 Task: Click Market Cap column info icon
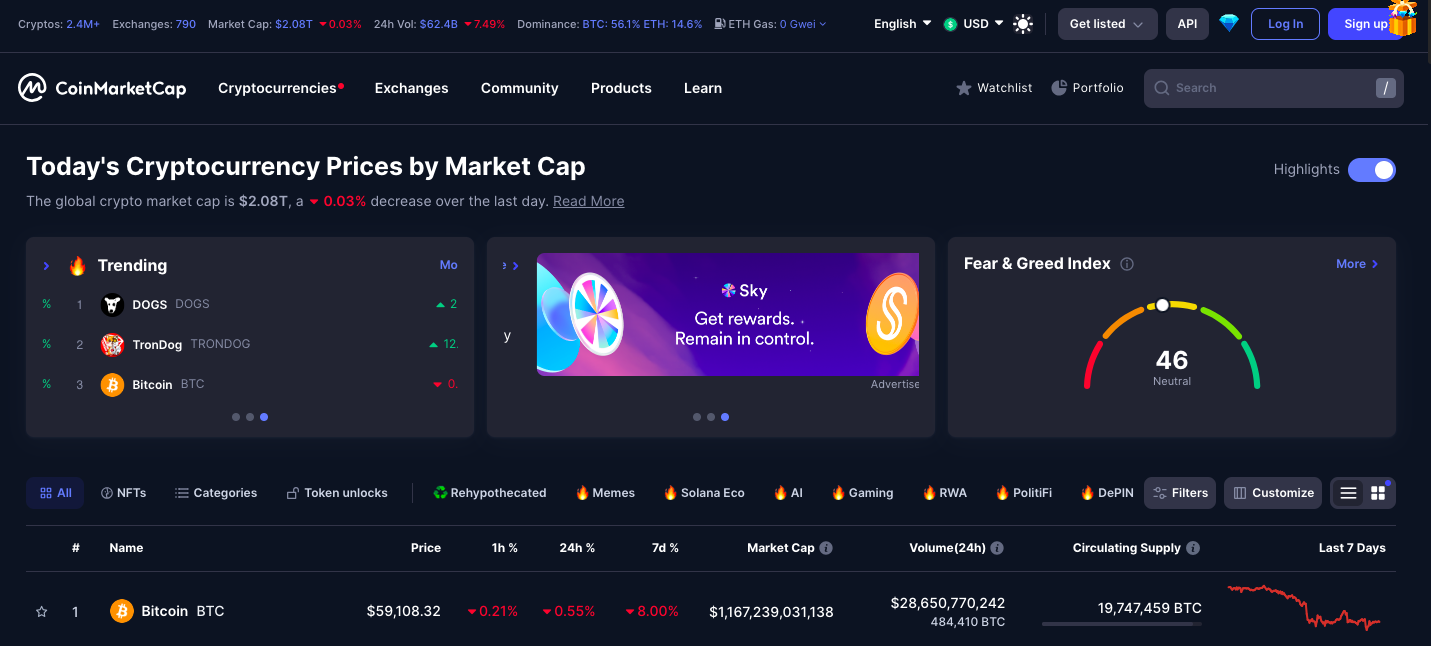click(826, 548)
